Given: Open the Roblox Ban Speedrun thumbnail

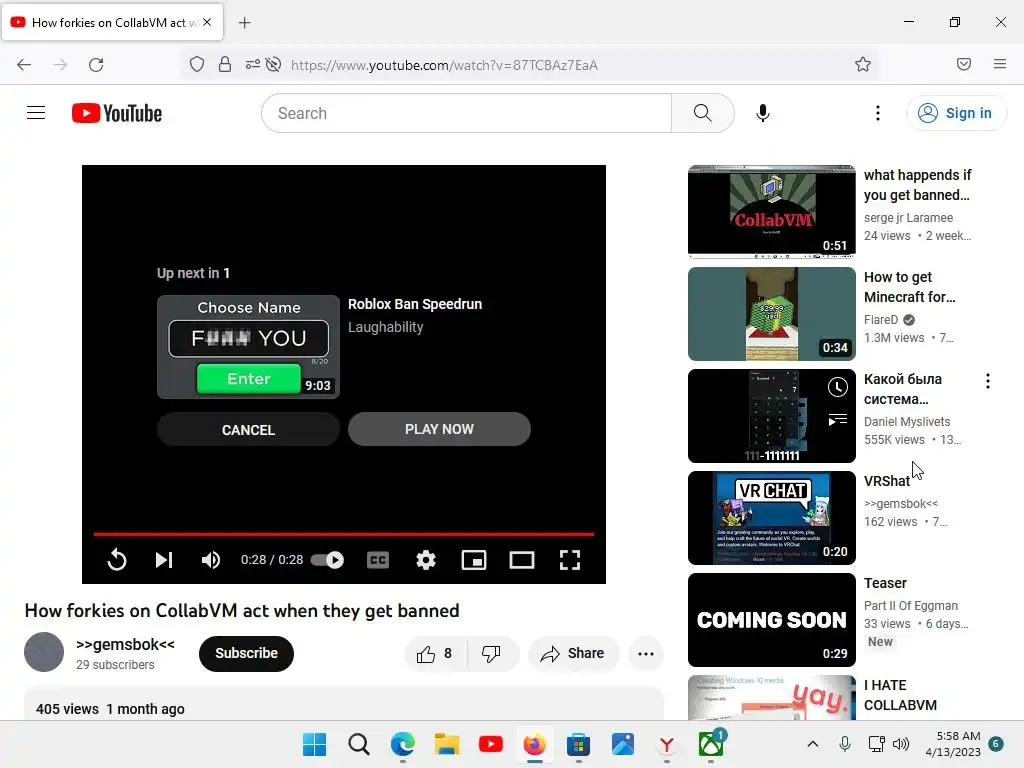Looking at the screenshot, I should tap(248, 347).
